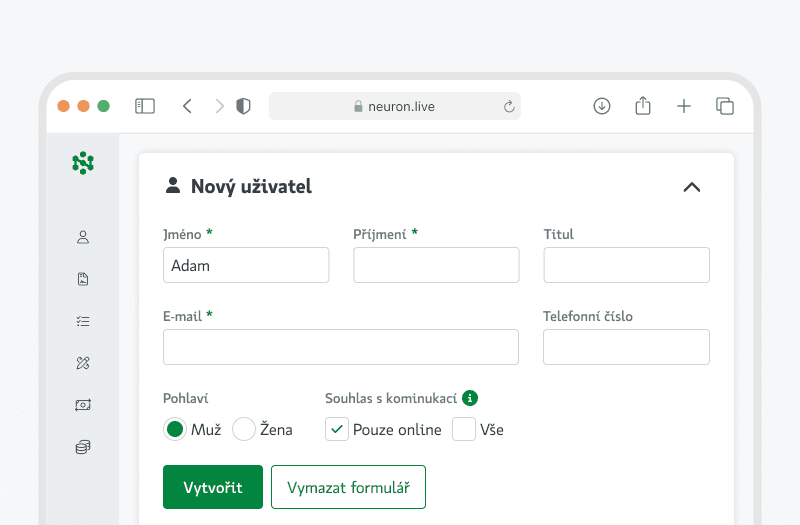The image size is (800, 525).
Task: Reload the neuron.live page
Action: pyautogui.click(x=509, y=106)
